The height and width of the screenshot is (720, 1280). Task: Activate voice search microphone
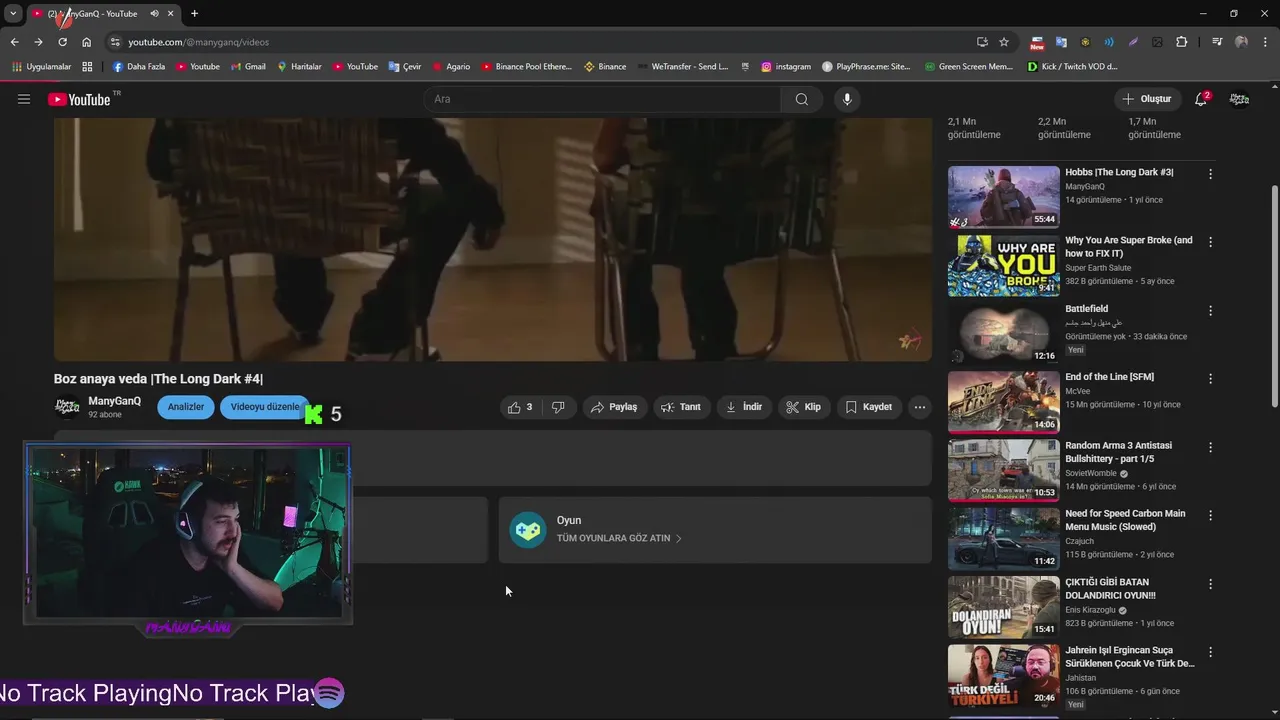[847, 99]
